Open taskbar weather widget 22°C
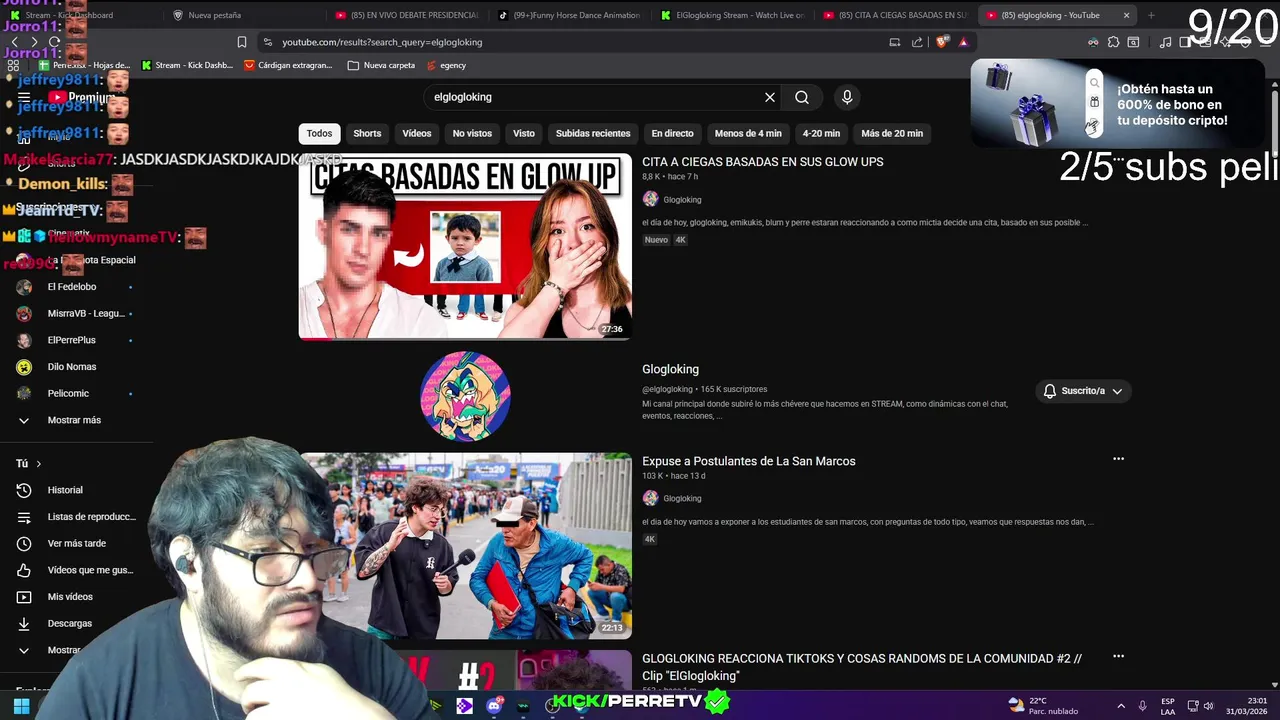1280x720 pixels. [x=1044, y=706]
